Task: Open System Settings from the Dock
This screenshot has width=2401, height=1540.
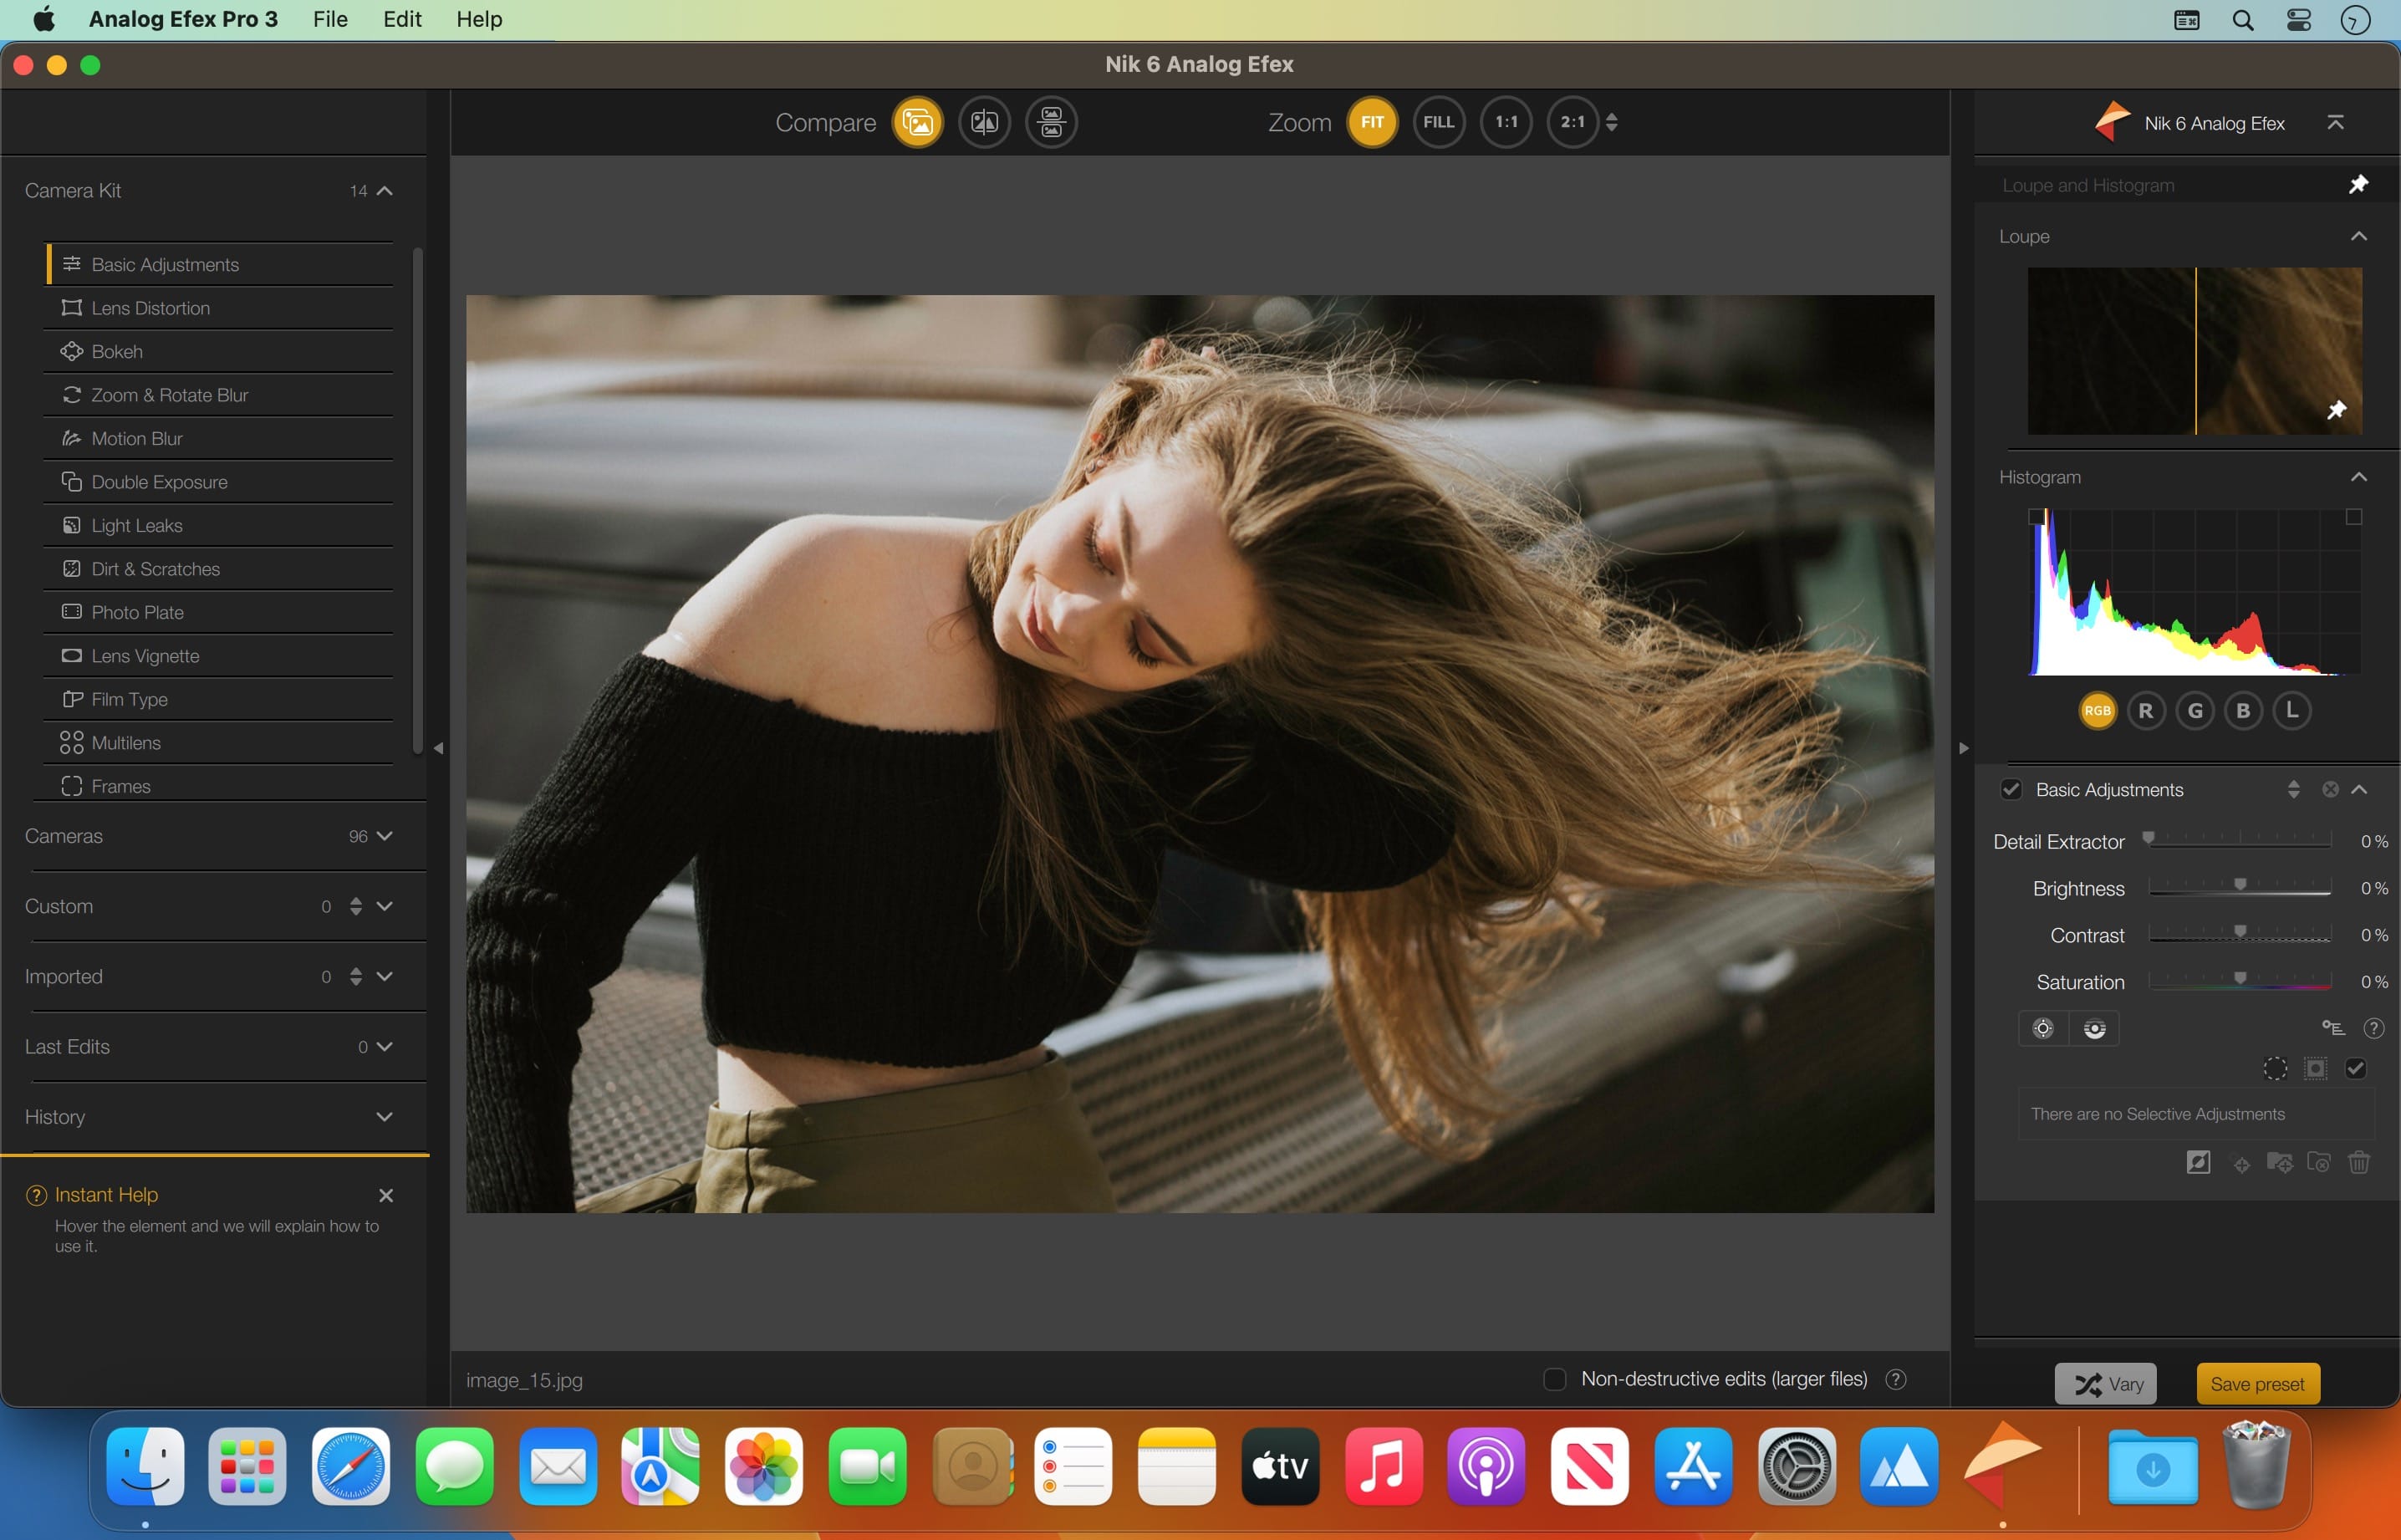Action: point(1796,1466)
